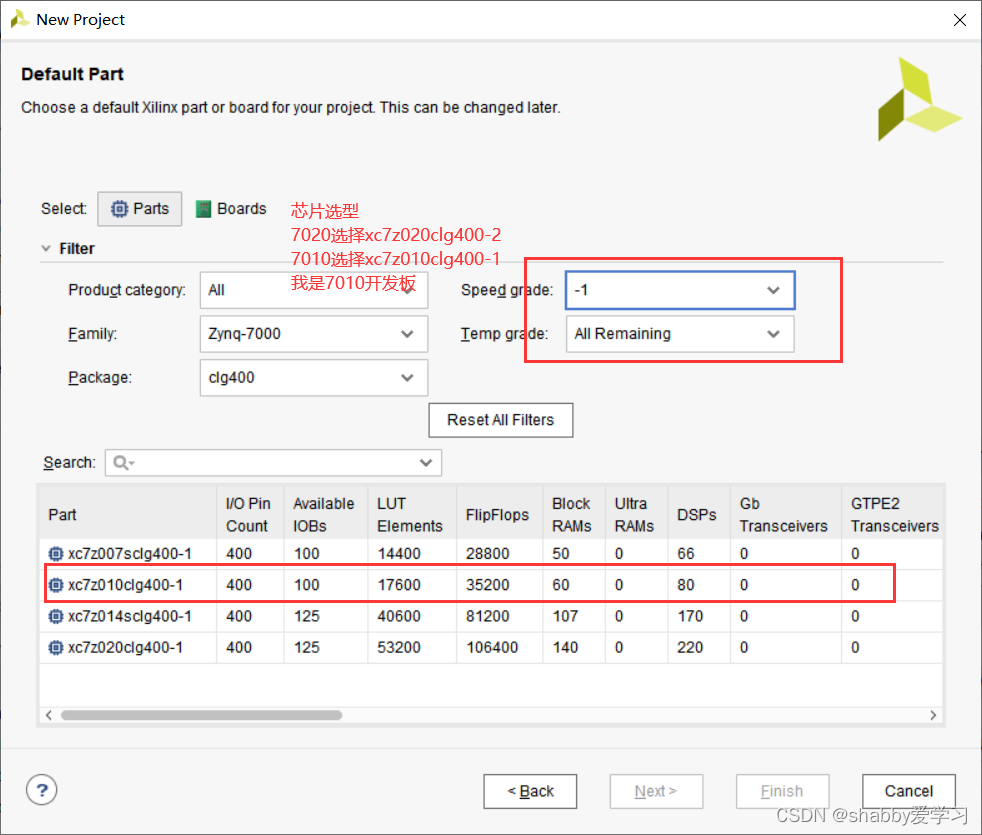Click chip icon beside xc7z010clg400-1
This screenshot has height=835, width=982.
(x=56, y=585)
